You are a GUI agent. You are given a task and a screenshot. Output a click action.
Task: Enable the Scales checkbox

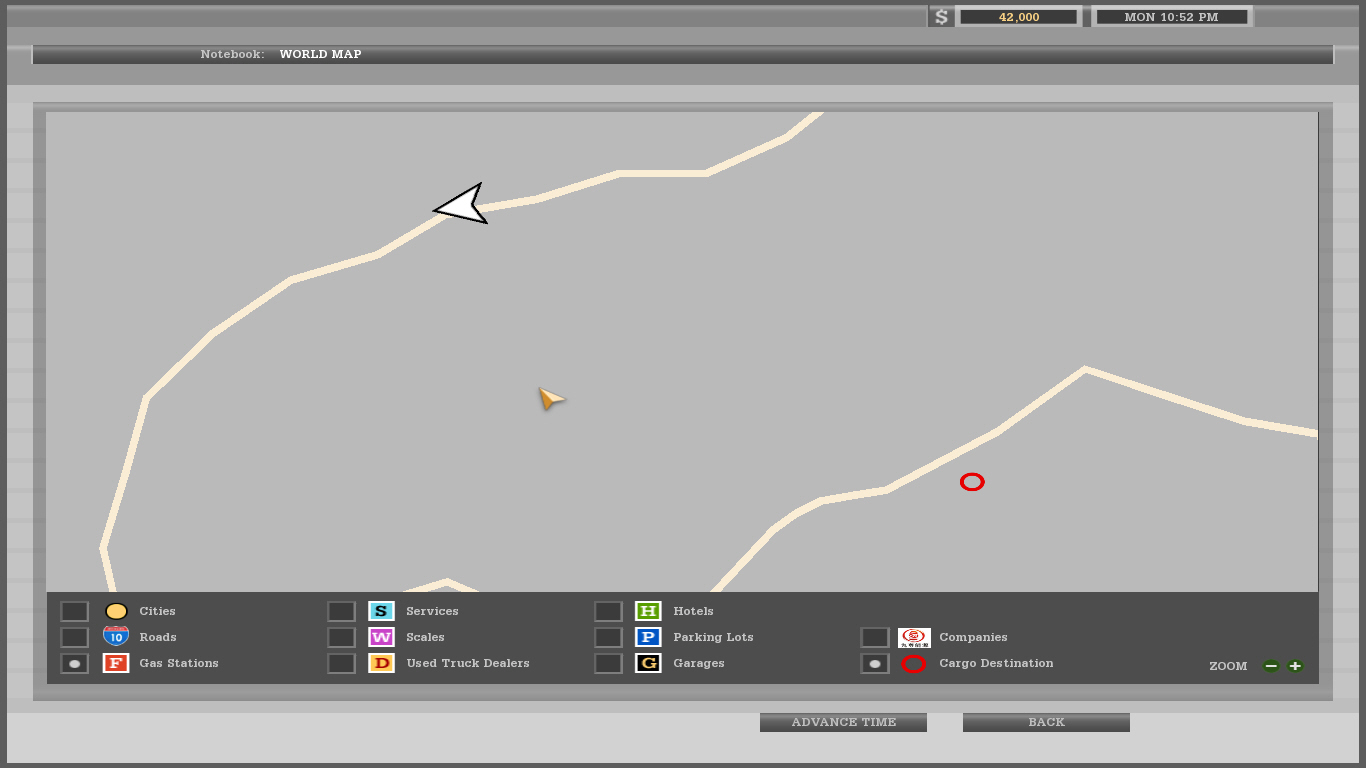click(x=341, y=637)
